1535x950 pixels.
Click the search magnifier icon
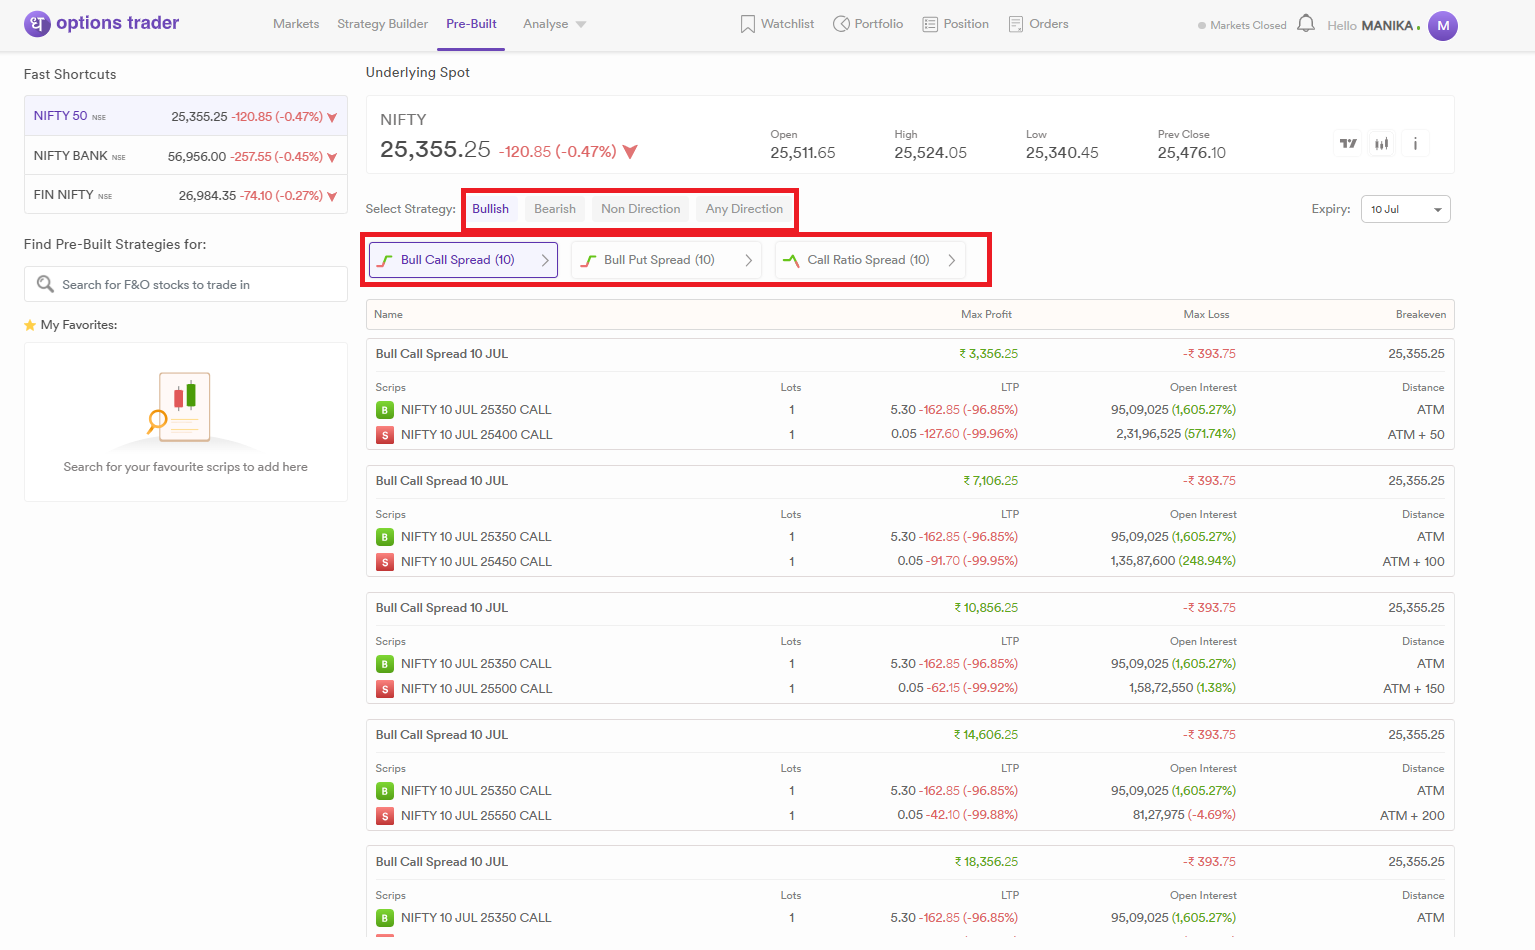tap(45, 284)
